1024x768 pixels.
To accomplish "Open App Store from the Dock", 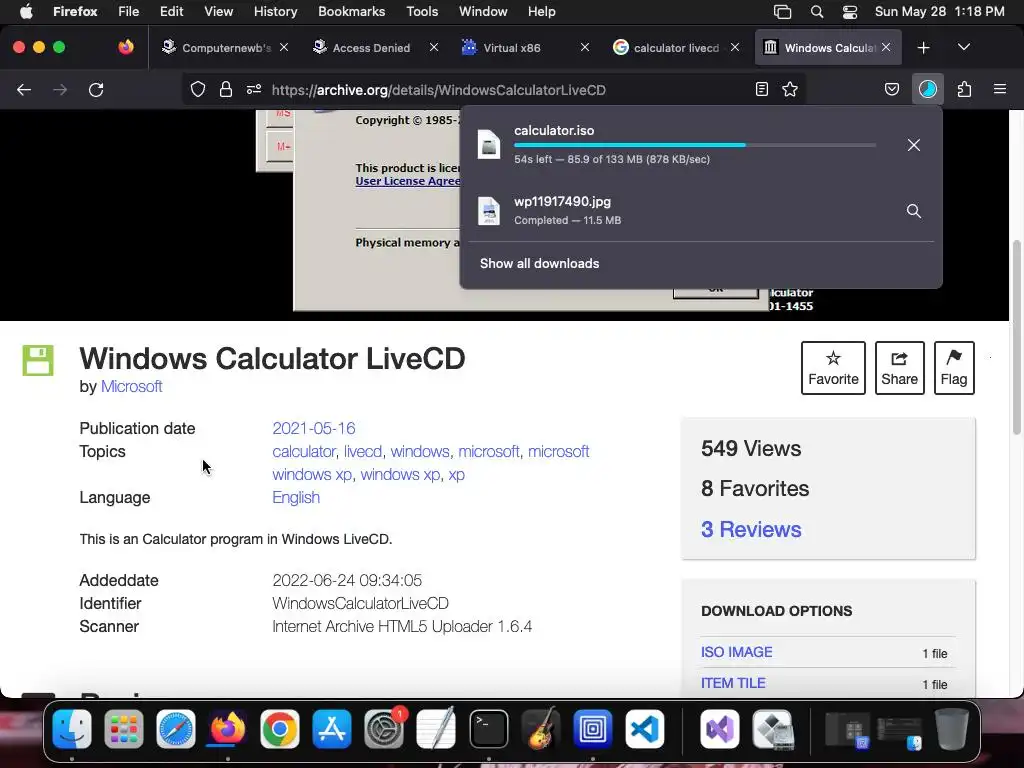I will coord(332,729).
